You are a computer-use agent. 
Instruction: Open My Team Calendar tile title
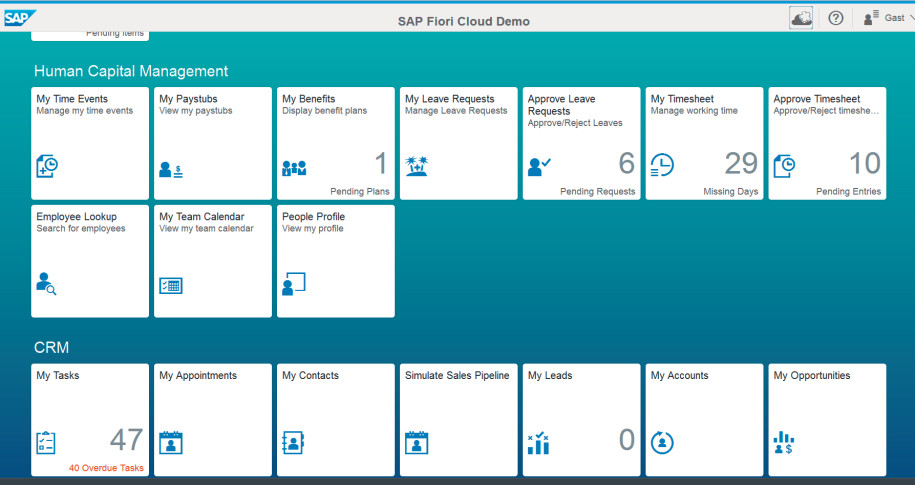click(x=201, y=217)
